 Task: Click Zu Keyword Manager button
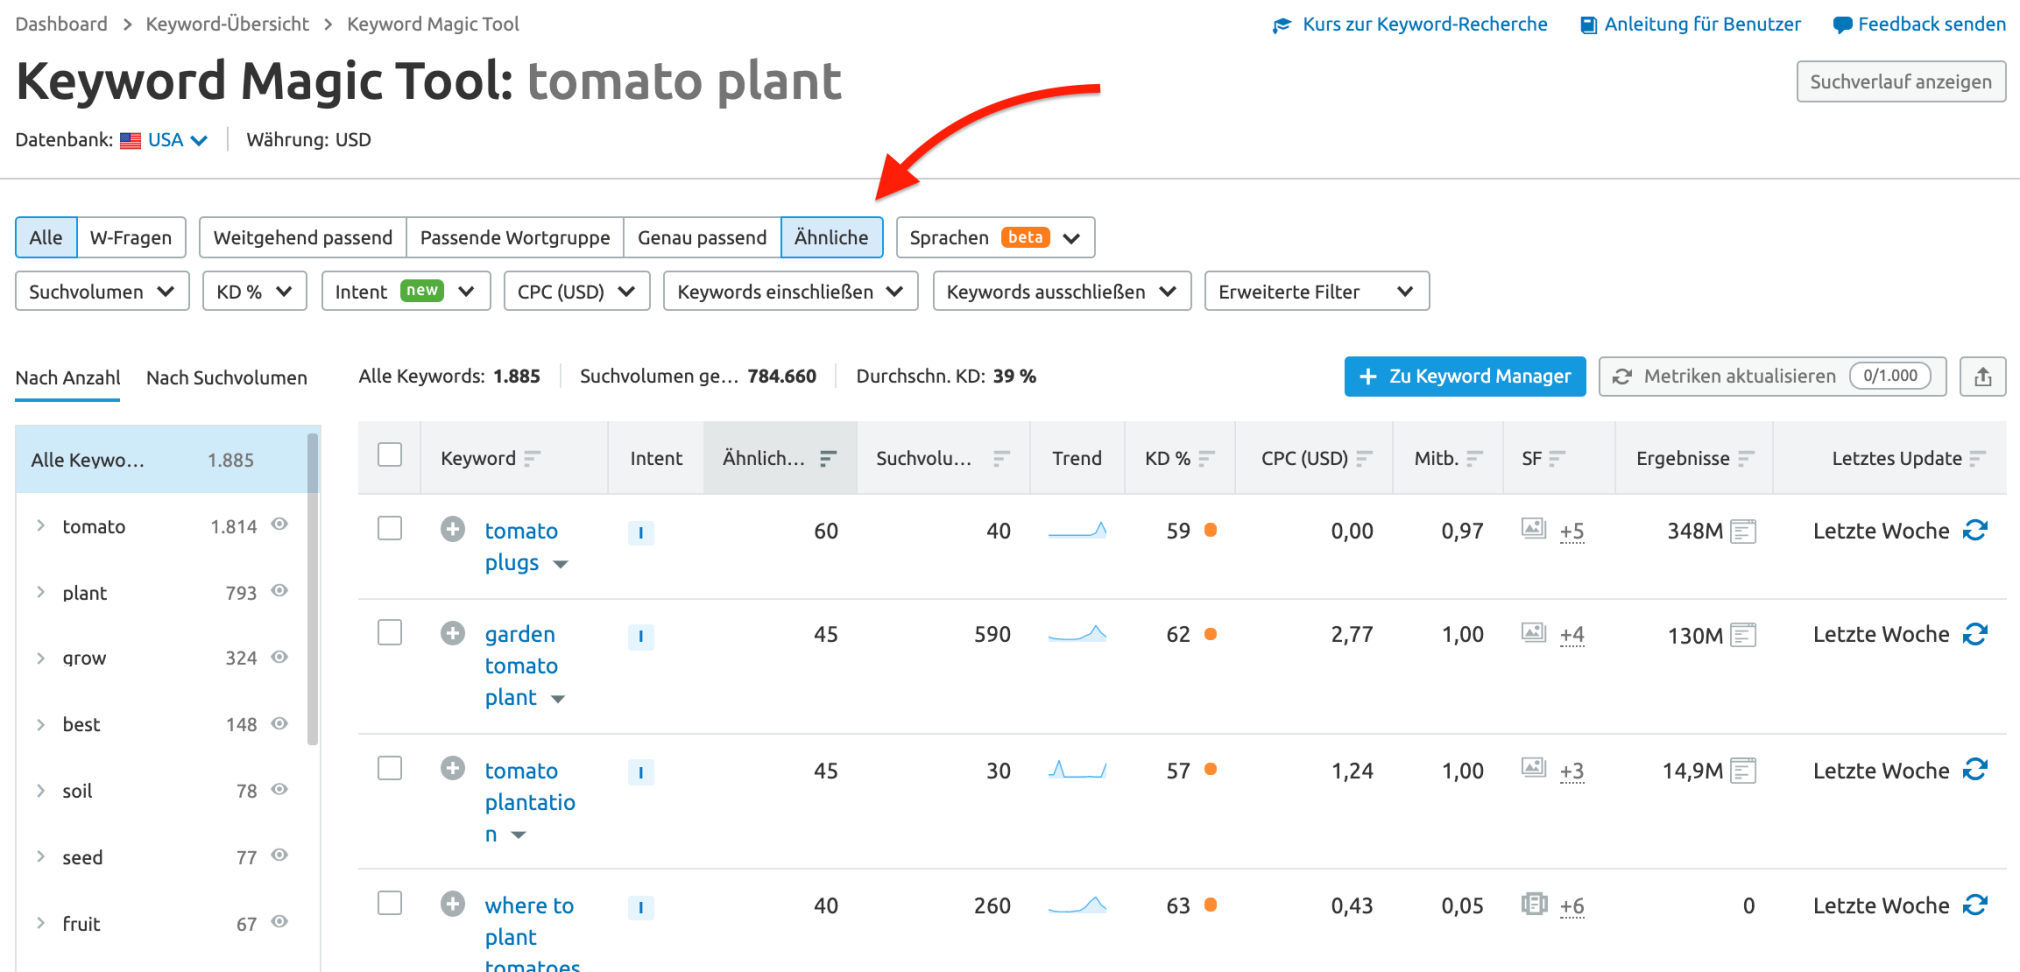(1465, 376)
